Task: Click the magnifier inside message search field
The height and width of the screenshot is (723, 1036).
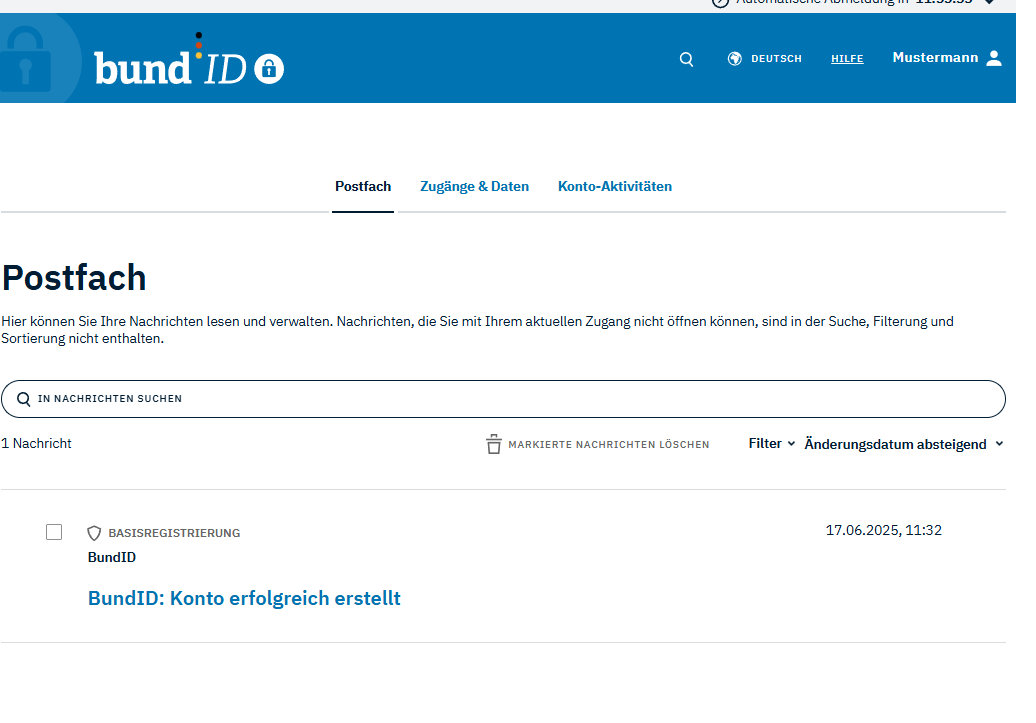Action: tap(24, 399)
